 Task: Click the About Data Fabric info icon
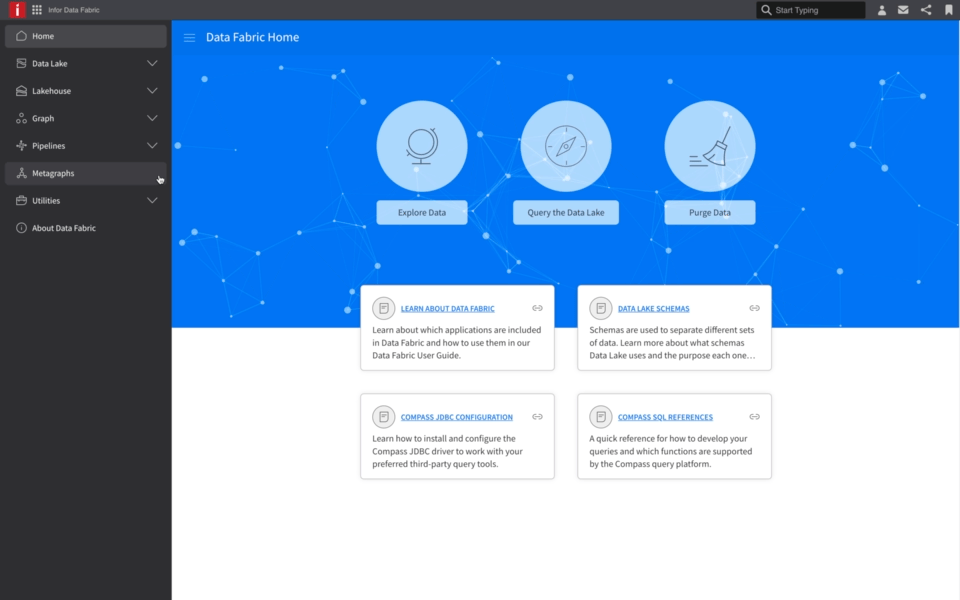pos(21,228)
